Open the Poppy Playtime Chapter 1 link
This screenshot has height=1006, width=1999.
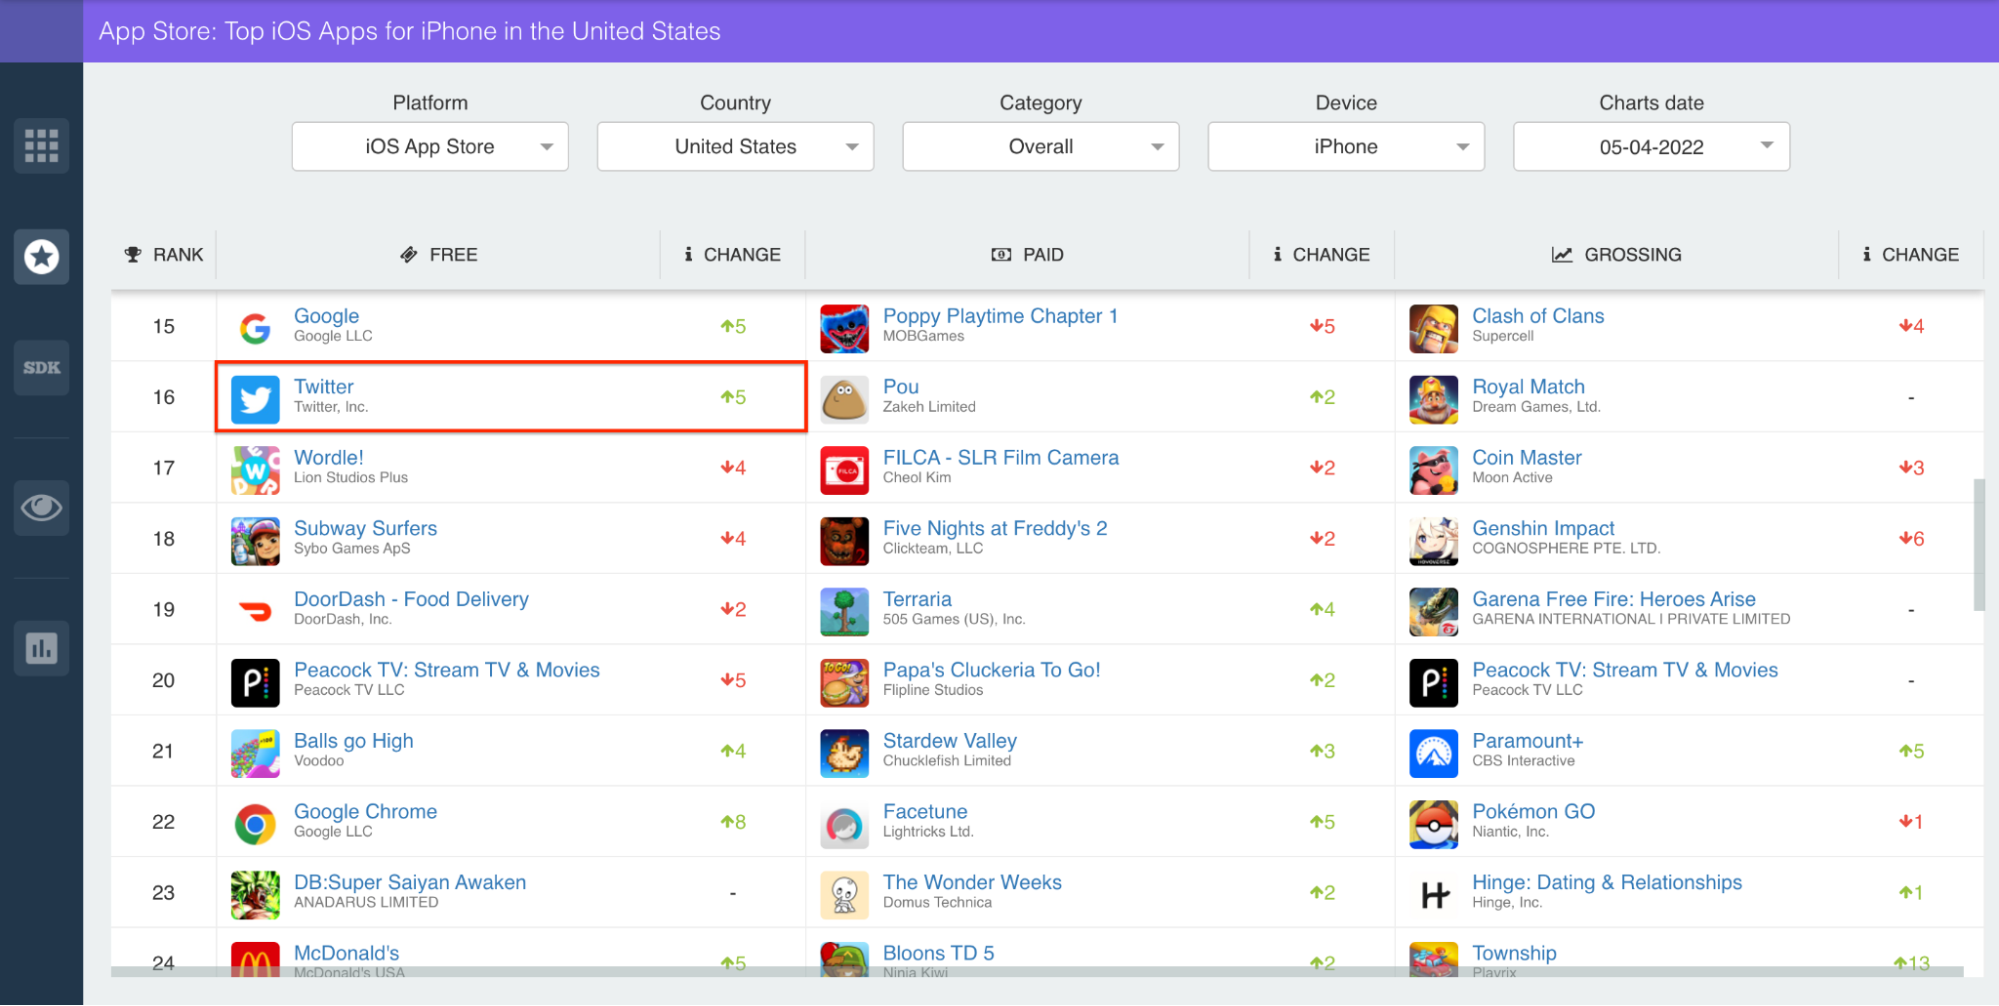[x=1000, y=316]
